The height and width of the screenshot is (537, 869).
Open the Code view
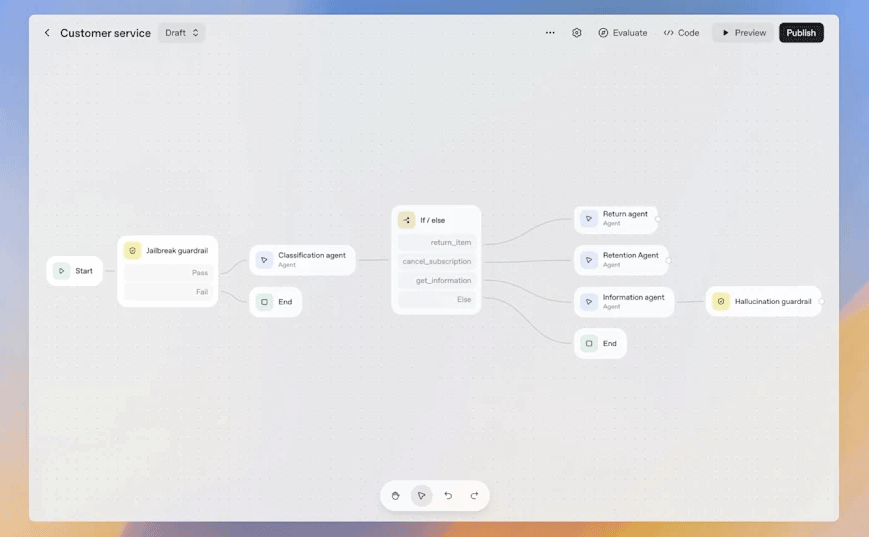coord(681,33)
